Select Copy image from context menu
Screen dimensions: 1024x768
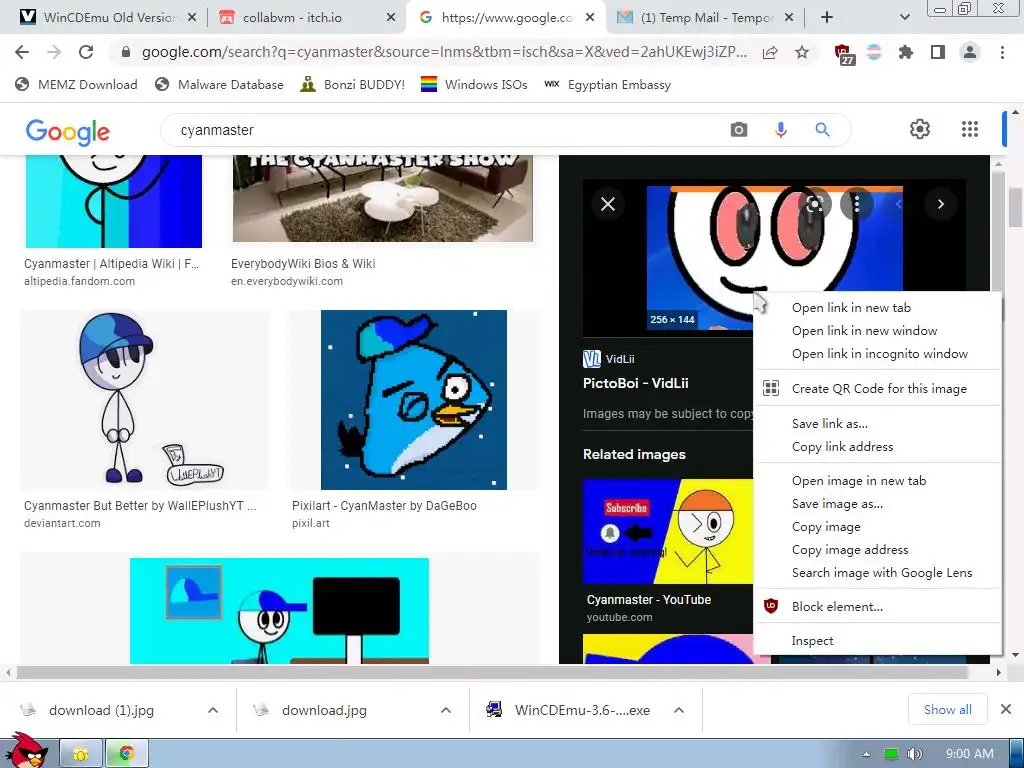coord(878,527)
